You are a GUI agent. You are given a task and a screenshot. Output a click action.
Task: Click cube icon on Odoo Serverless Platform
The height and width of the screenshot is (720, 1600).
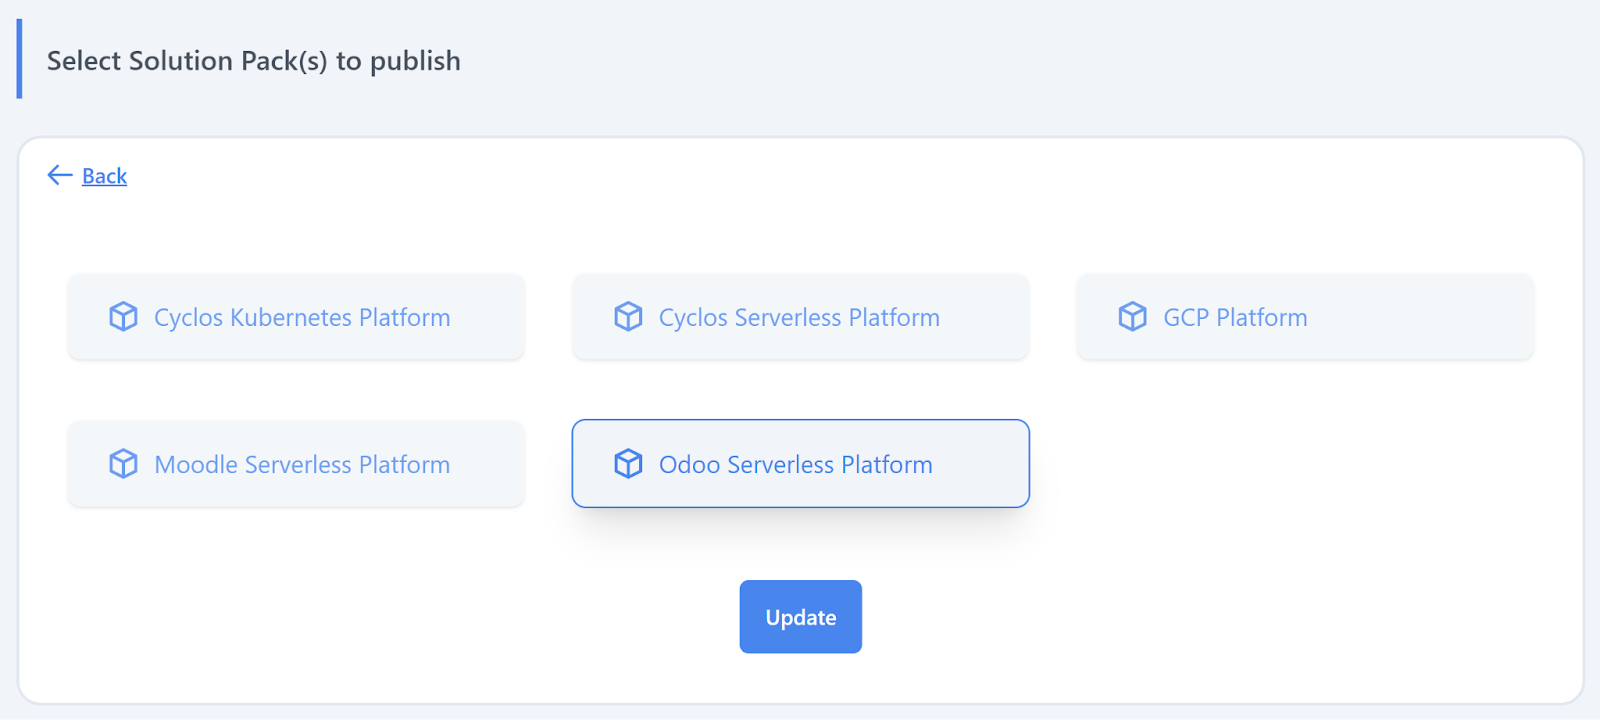click(x=628, y=464)
